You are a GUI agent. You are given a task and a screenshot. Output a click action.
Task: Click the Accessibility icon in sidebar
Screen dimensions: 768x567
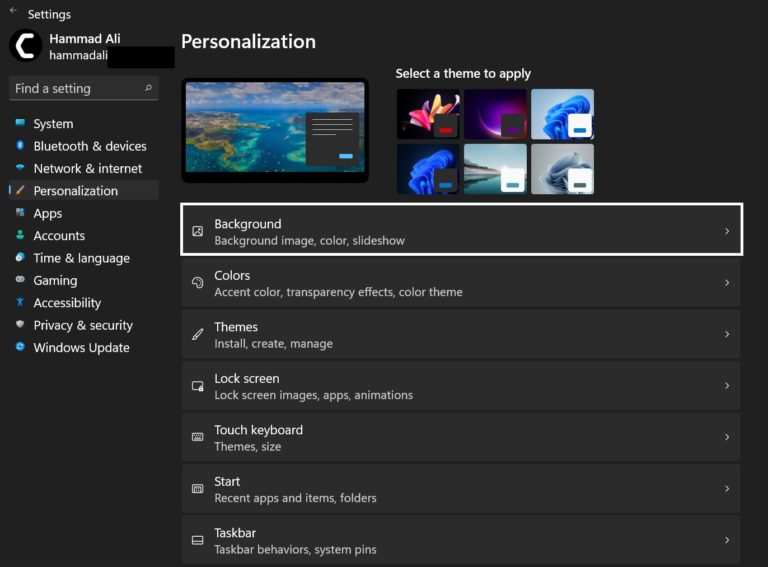coord(20,302)
